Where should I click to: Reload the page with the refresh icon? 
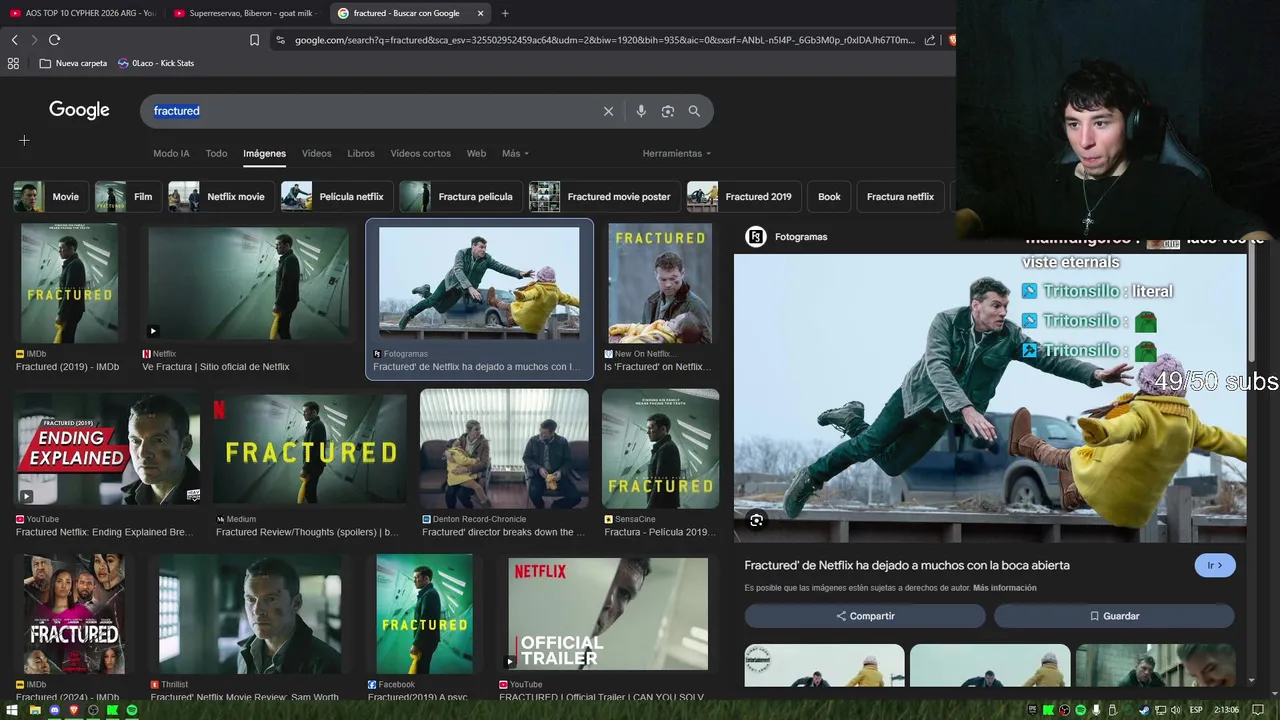54,40
